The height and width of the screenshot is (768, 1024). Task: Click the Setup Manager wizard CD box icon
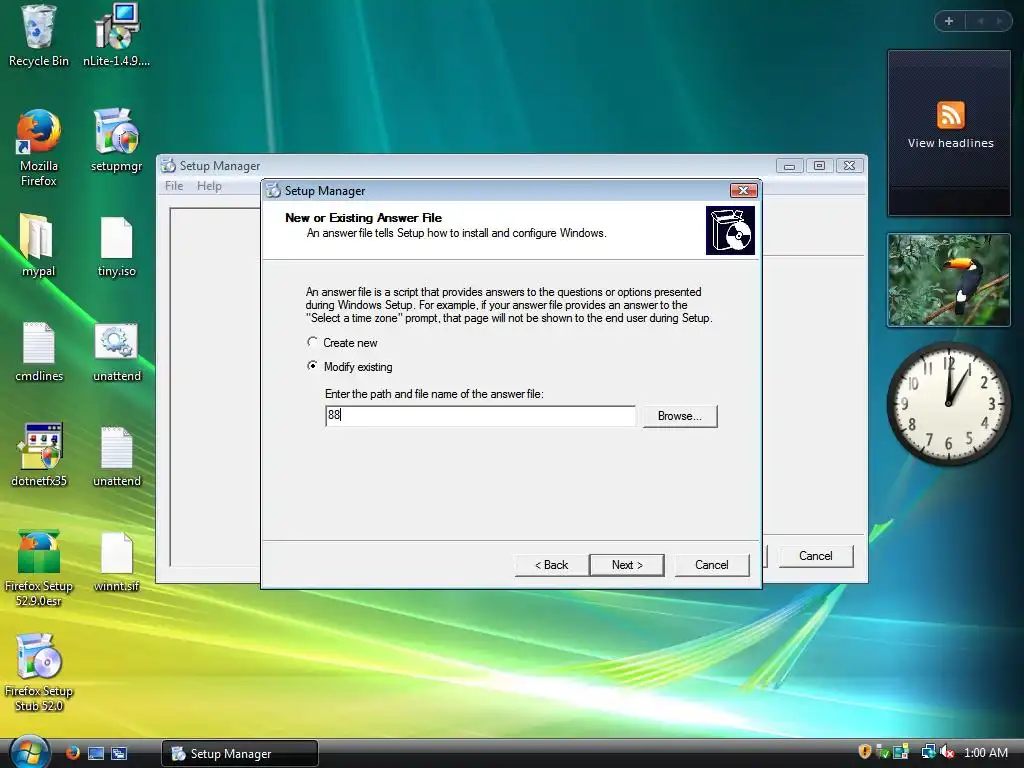[730, 231]
